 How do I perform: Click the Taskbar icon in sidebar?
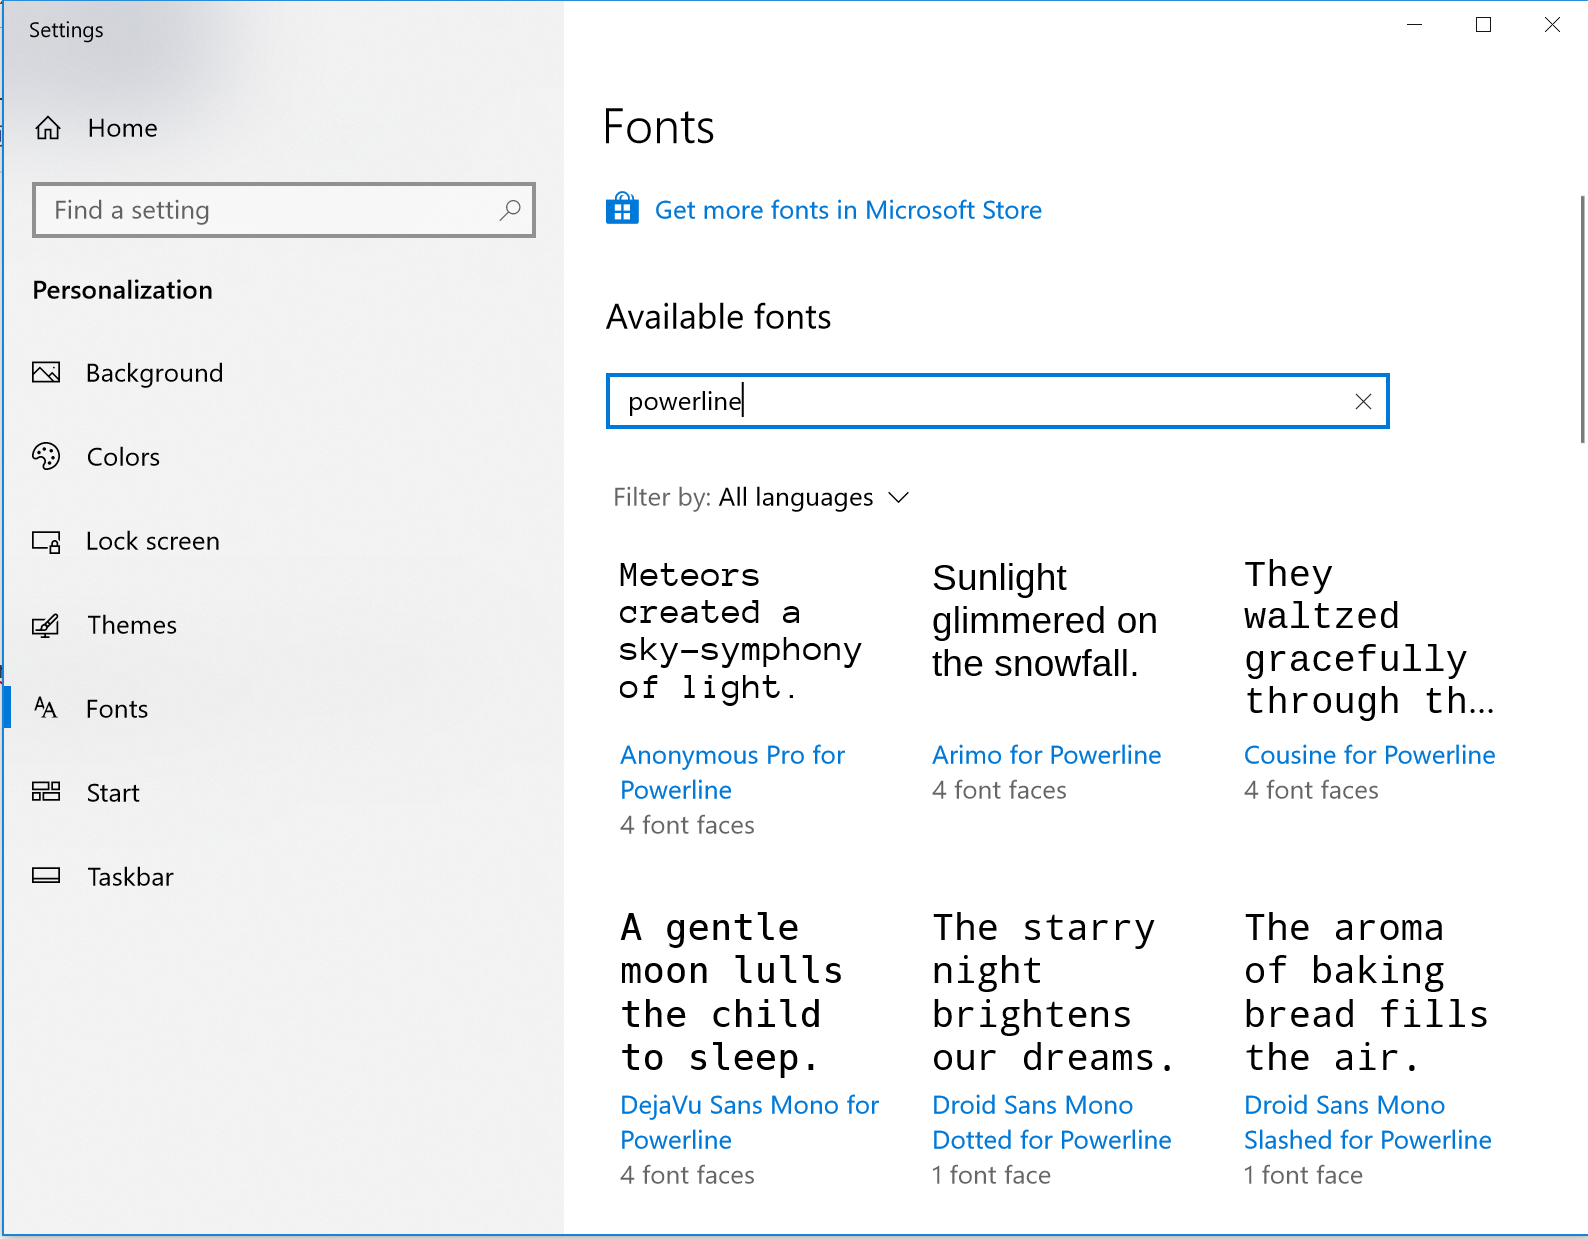(46, 876)
